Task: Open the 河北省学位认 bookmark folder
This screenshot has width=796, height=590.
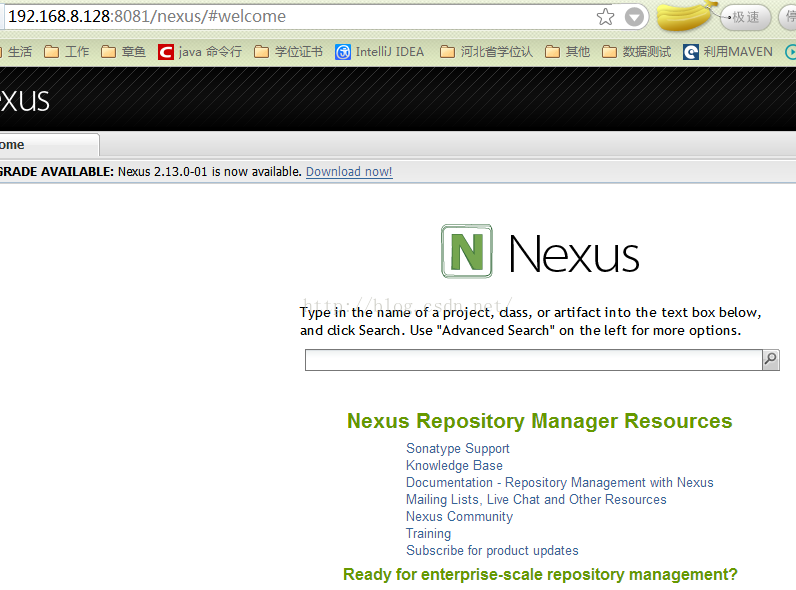Action: [x=486, y=52]
